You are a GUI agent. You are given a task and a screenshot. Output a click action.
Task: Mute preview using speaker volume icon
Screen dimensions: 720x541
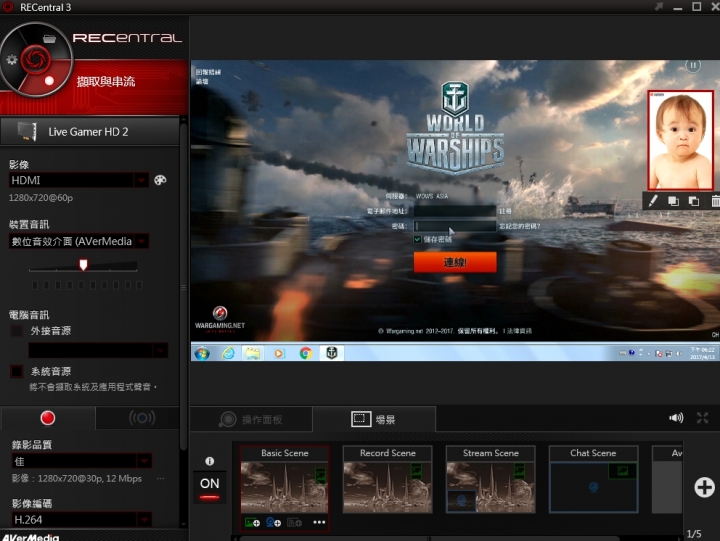click(x=676, y=418)
